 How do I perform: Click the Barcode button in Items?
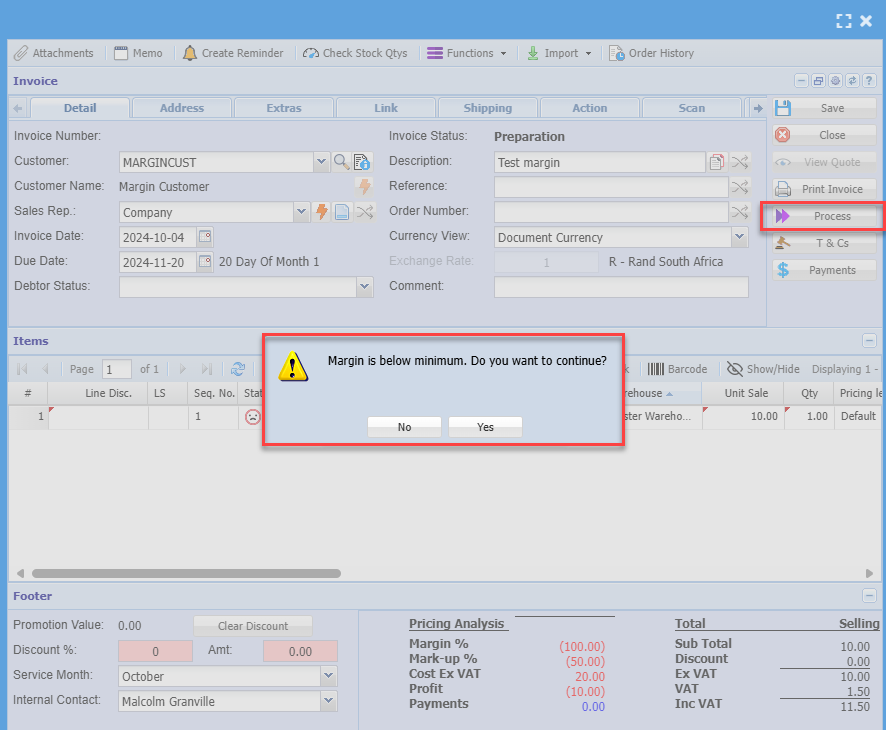click(677, 369)
